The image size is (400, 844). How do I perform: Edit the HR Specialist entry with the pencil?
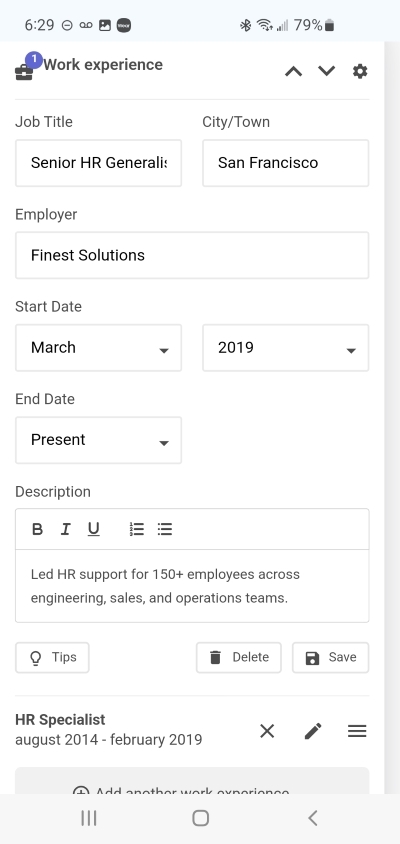[313, 731]
